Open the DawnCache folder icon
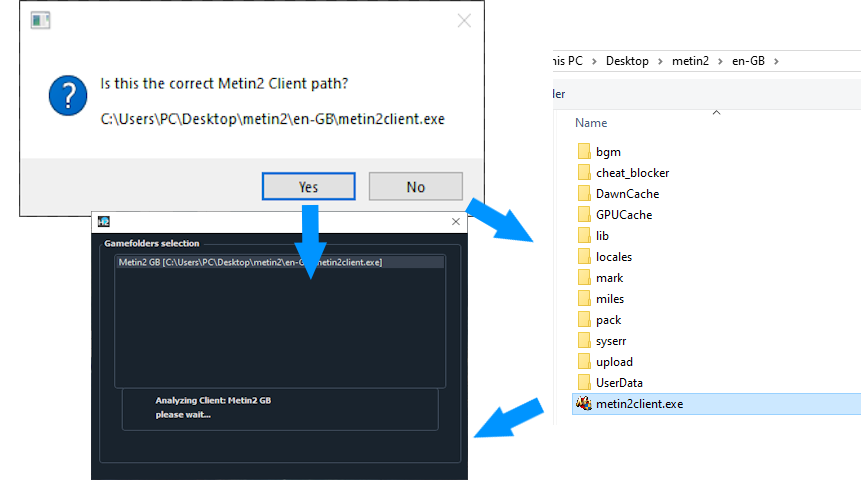Screen dimensions: 861x484 tap(585, 194)
